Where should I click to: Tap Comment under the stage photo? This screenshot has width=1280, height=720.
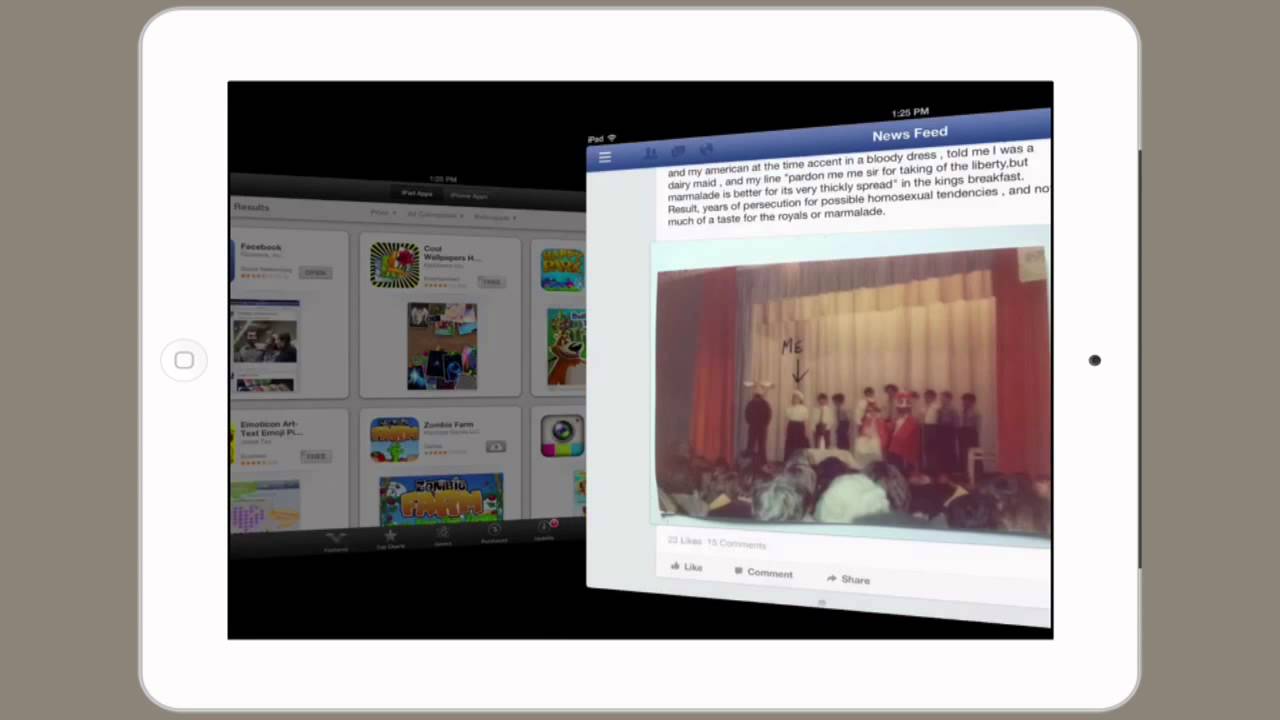click(763, 572)
